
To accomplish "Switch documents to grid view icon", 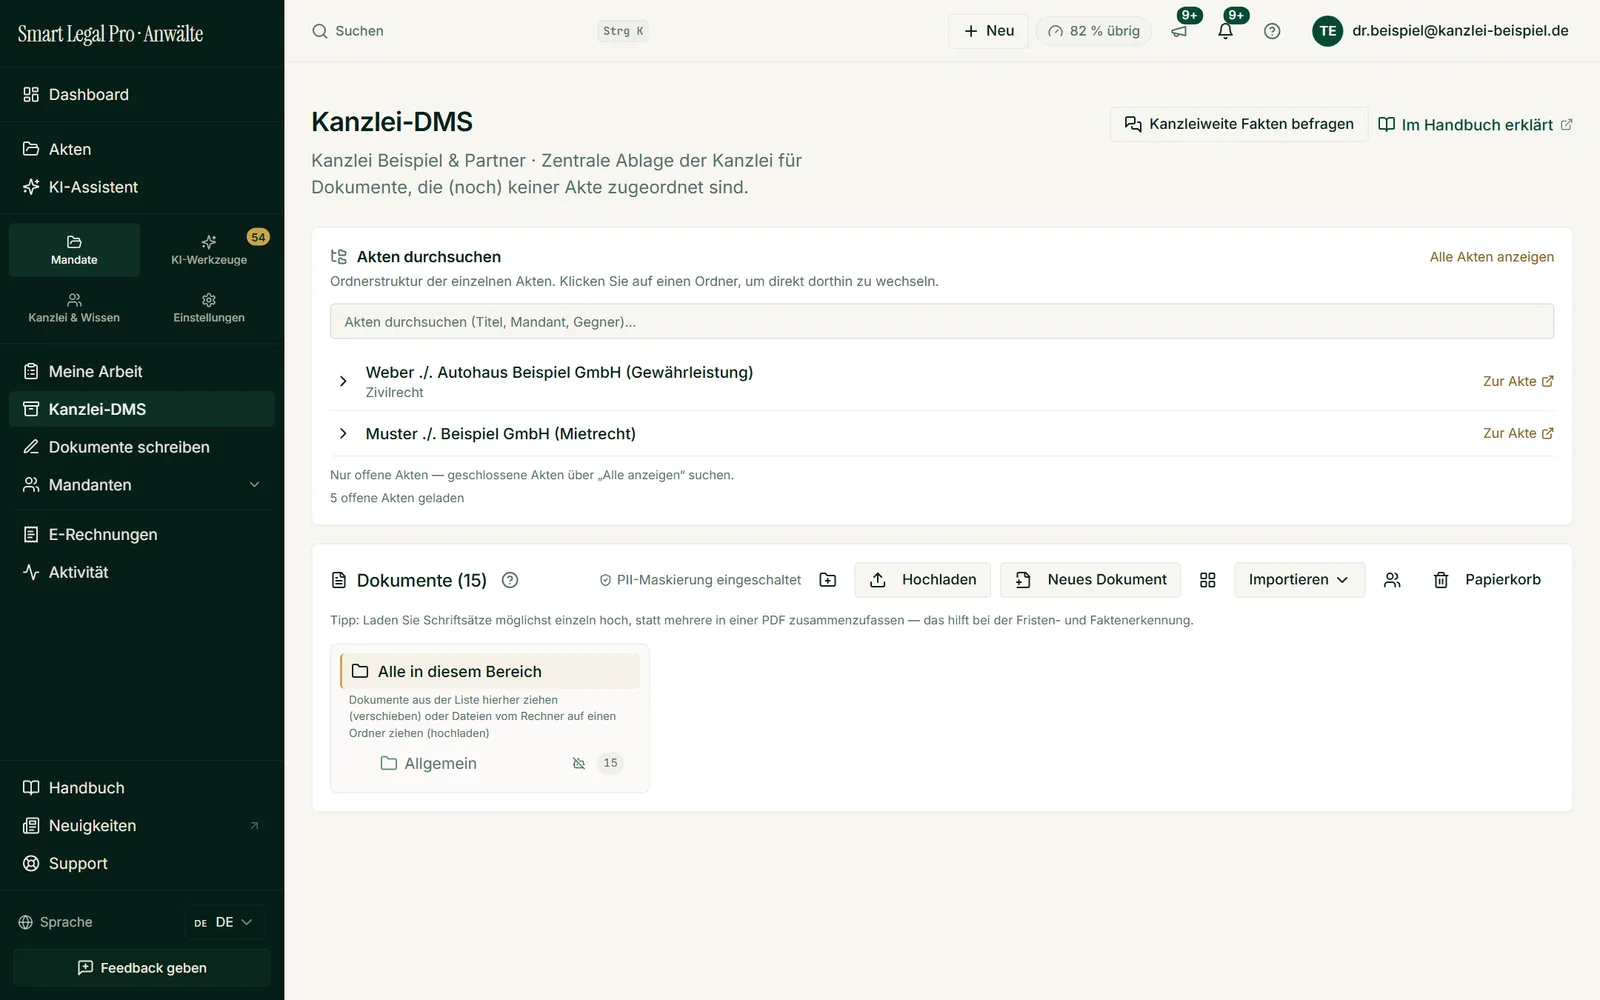I will (x=1208, y=580).
